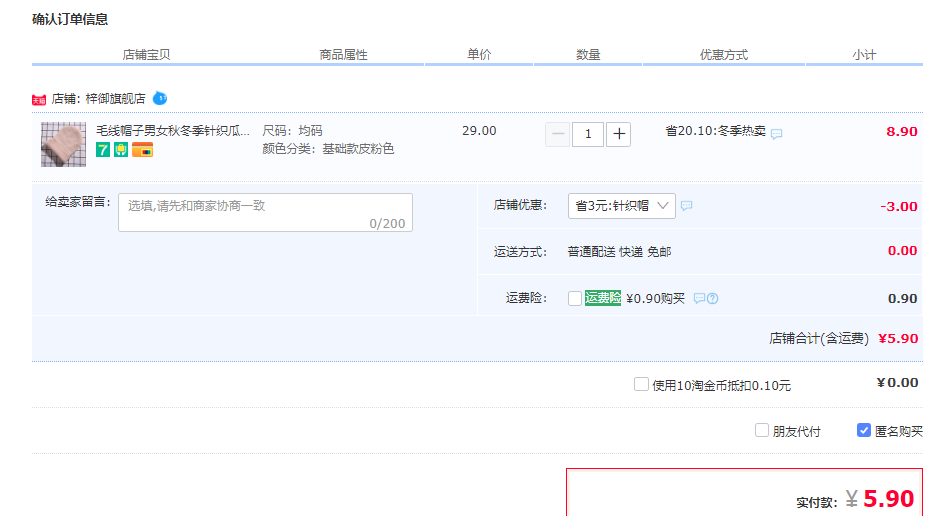Click the 店铺合计(含运费) ¥5.90 total
This screenshot has height=516, width=944.
pyautogui.click(x=843, y=338)
